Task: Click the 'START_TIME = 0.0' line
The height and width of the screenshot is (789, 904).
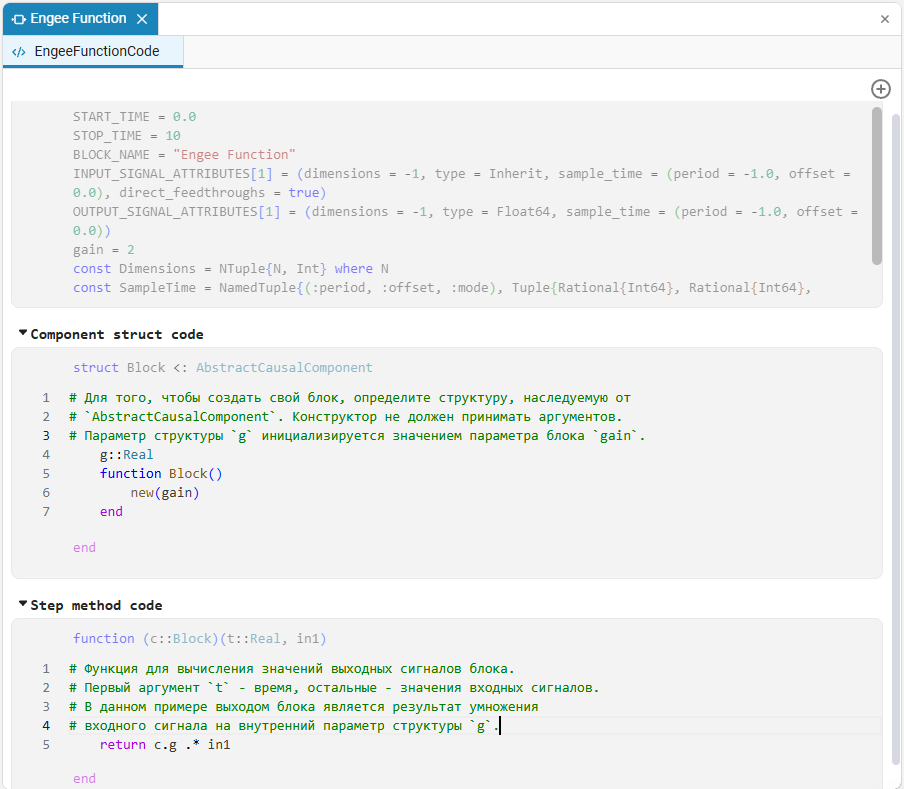Action: (134, 116)
